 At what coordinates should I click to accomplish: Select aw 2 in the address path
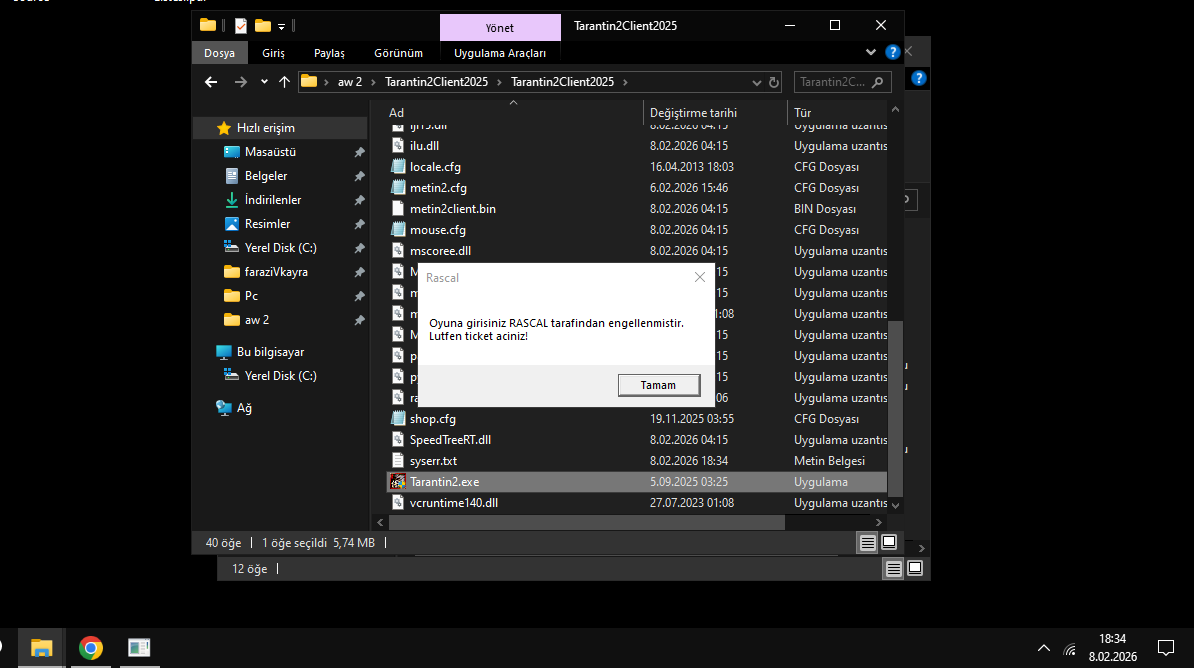[x=350, y=82]
